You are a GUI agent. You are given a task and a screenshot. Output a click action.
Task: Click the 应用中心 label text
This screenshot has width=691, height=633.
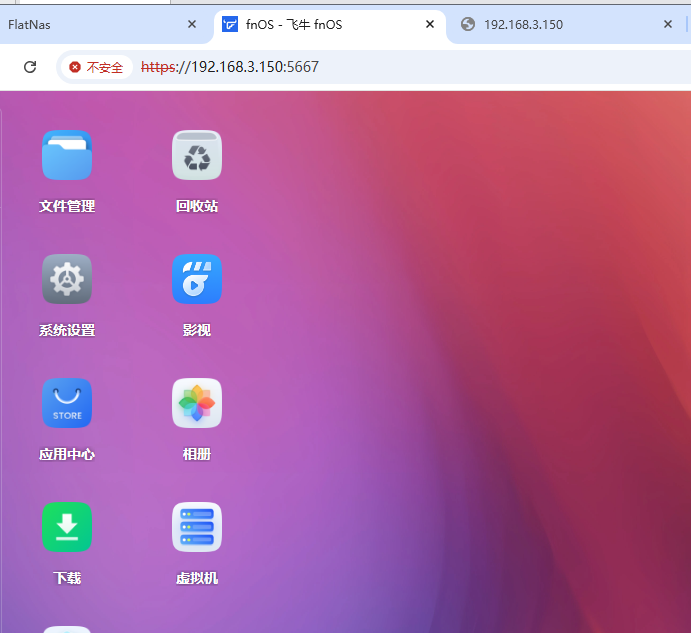click(x=67, y=454)
